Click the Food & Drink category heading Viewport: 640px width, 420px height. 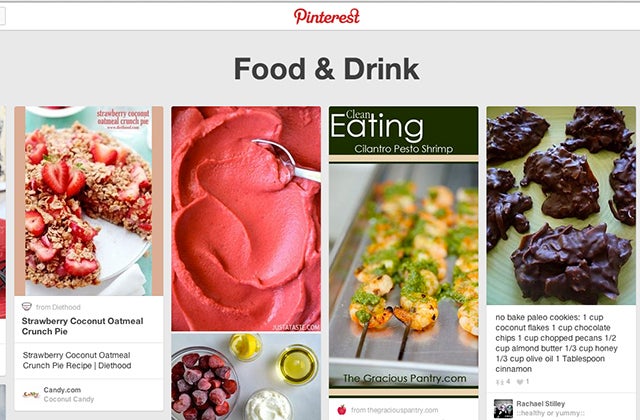click(x=326, y=69)
